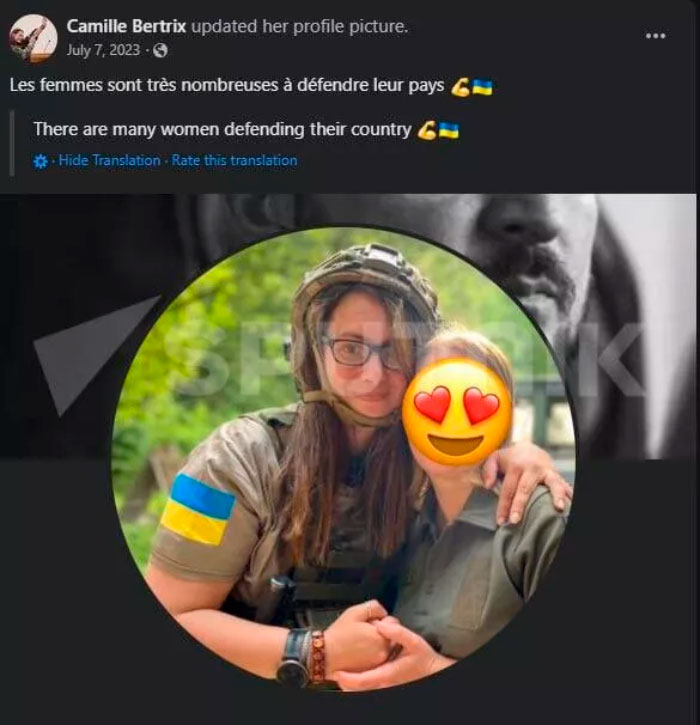Click the English translated post text
This screenshot has height=725, width=700.
(222, 129)
